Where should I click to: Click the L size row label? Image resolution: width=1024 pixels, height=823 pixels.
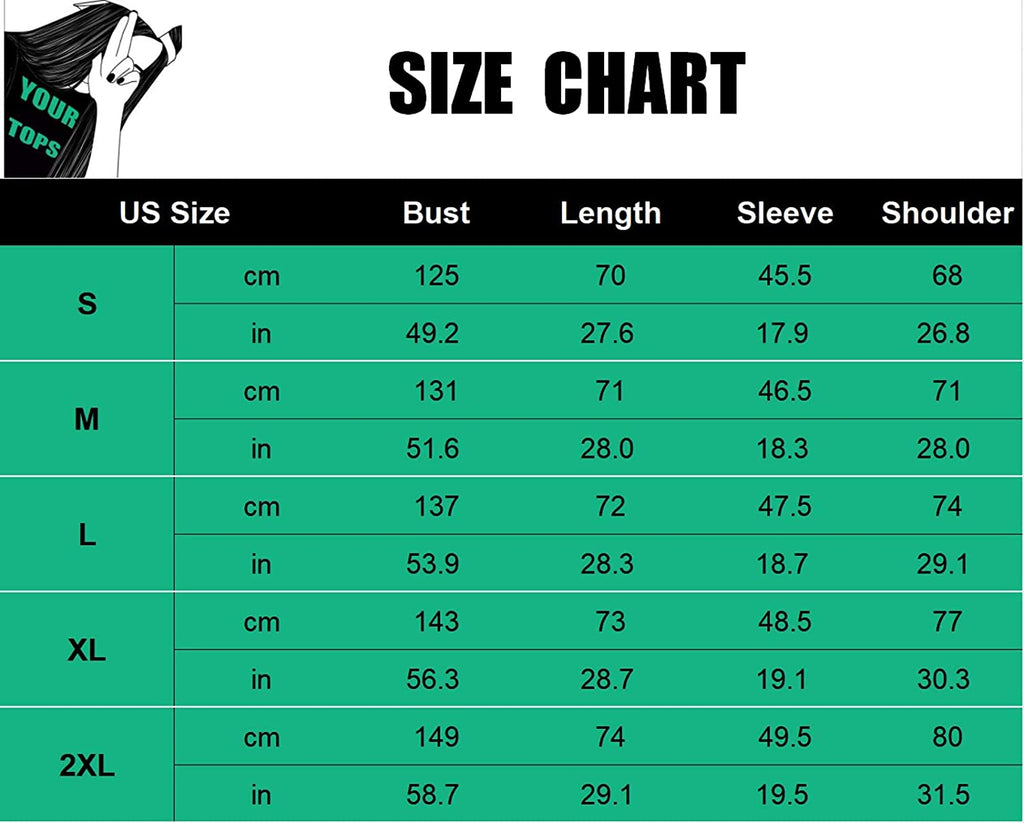point(87,535)
